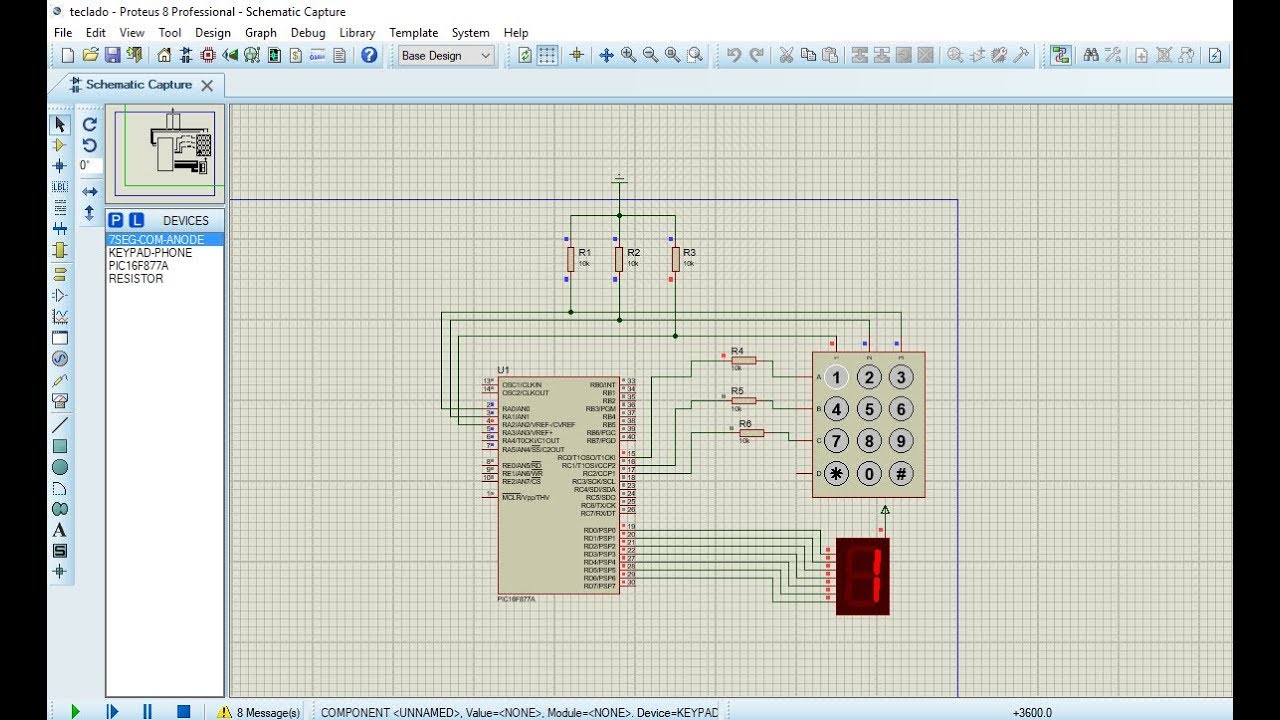Click the Save Project floppy icon
Screen dimensions: 1280x720
112,56
